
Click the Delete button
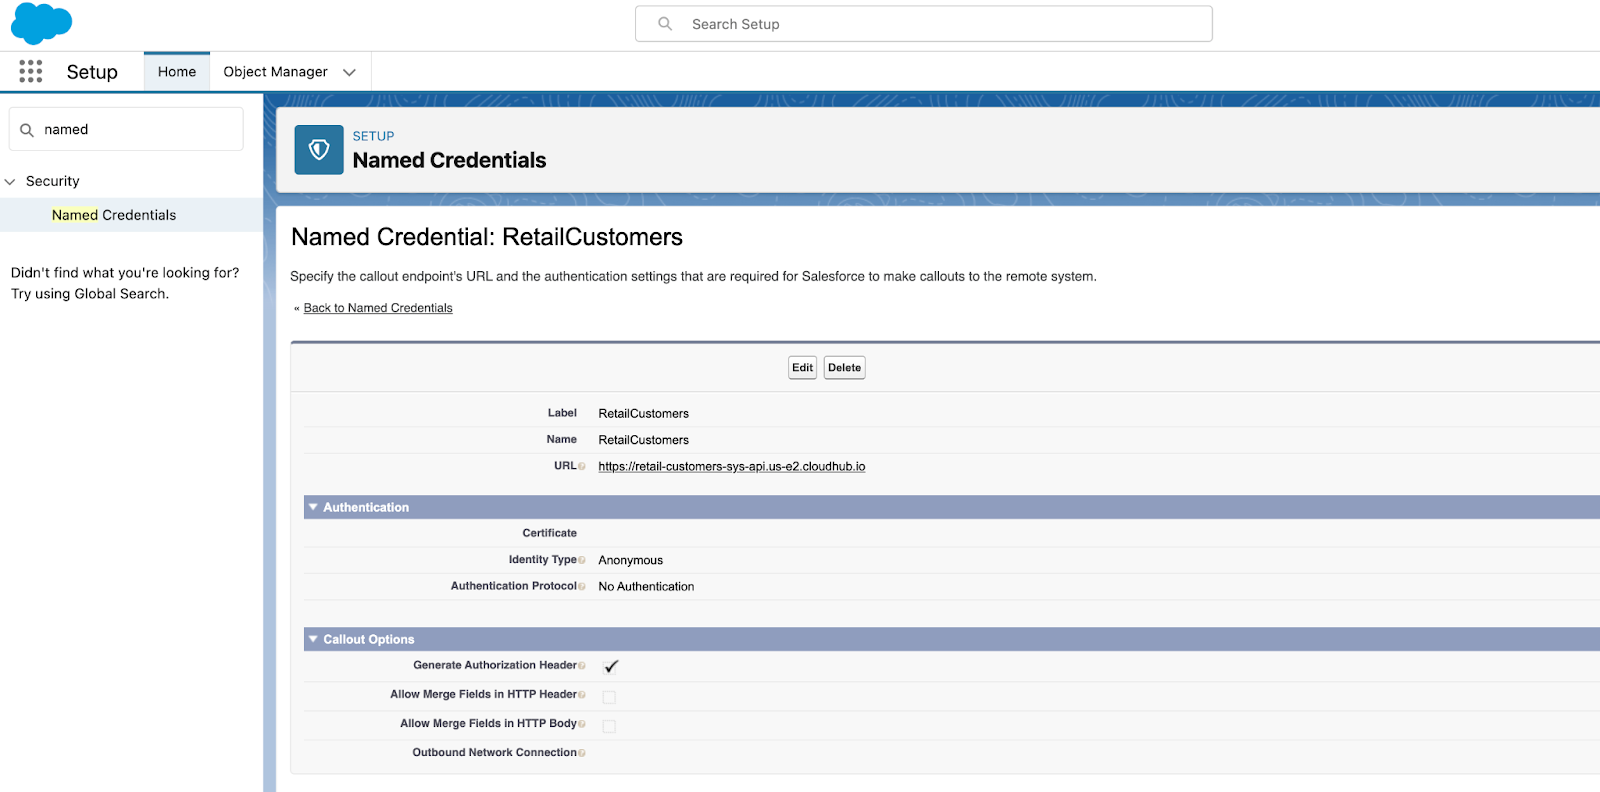844,368
